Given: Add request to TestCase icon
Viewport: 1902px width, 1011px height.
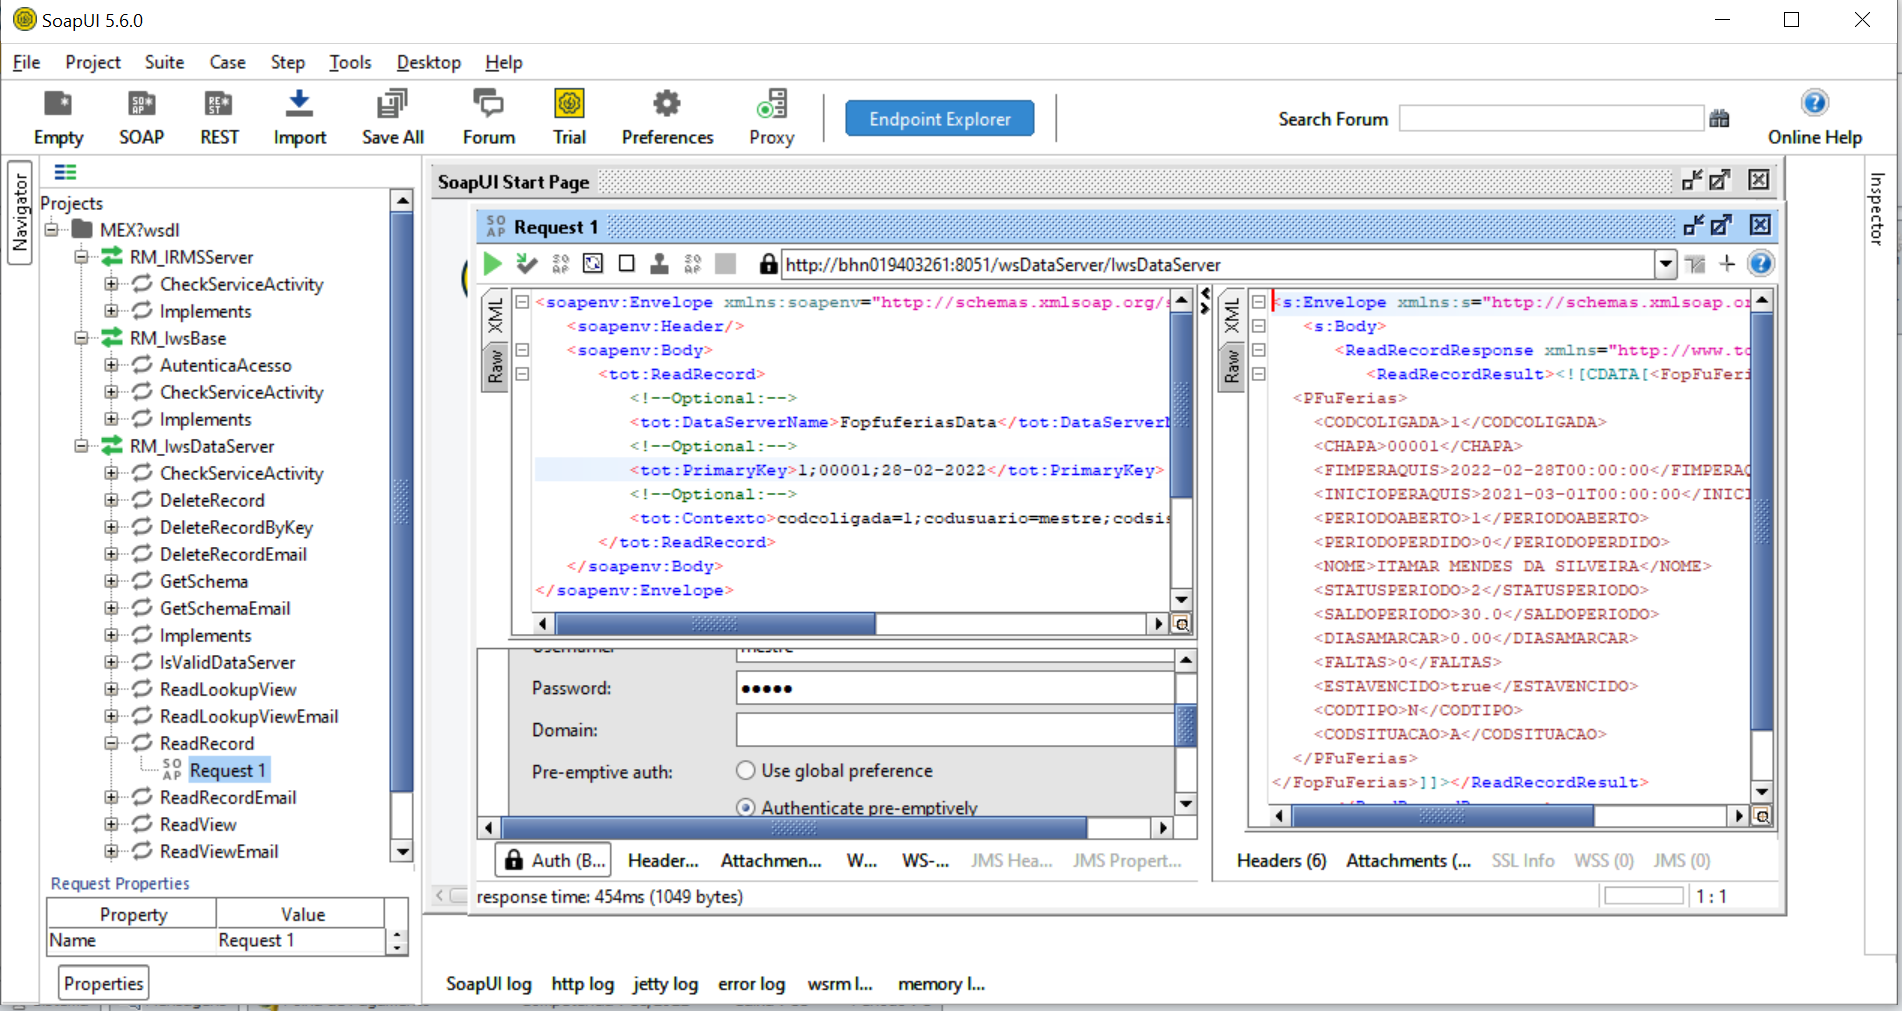Looking at the screenshot, I should 526,264.
